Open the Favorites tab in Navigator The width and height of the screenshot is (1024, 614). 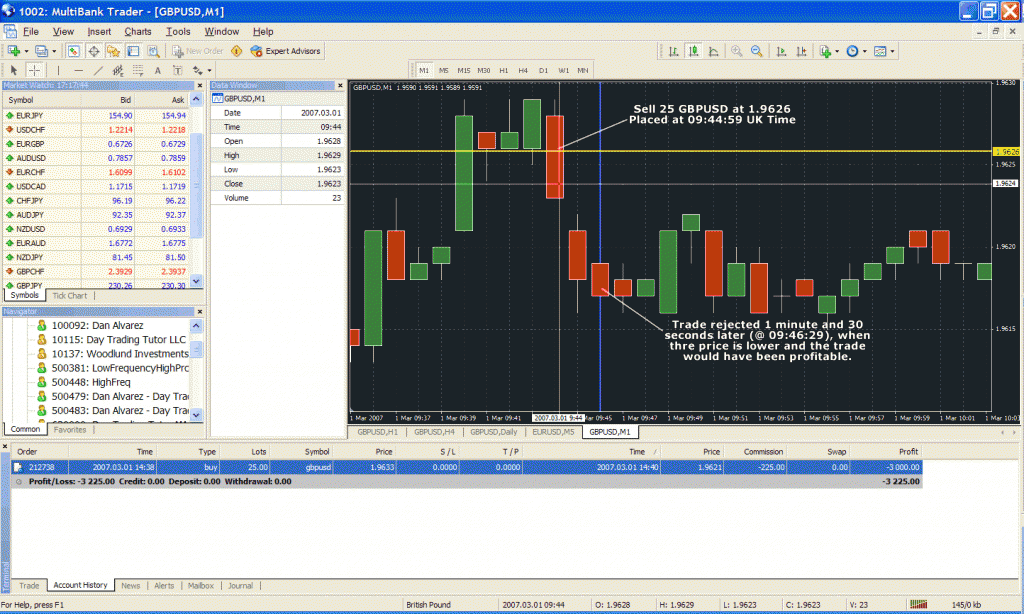click(70, 430)
